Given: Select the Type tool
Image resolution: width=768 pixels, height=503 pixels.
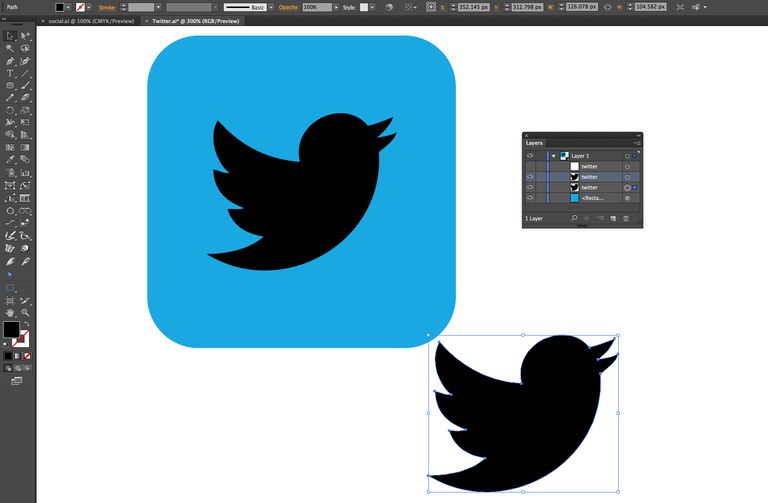Looking at the screenshot, I should 10,73.
